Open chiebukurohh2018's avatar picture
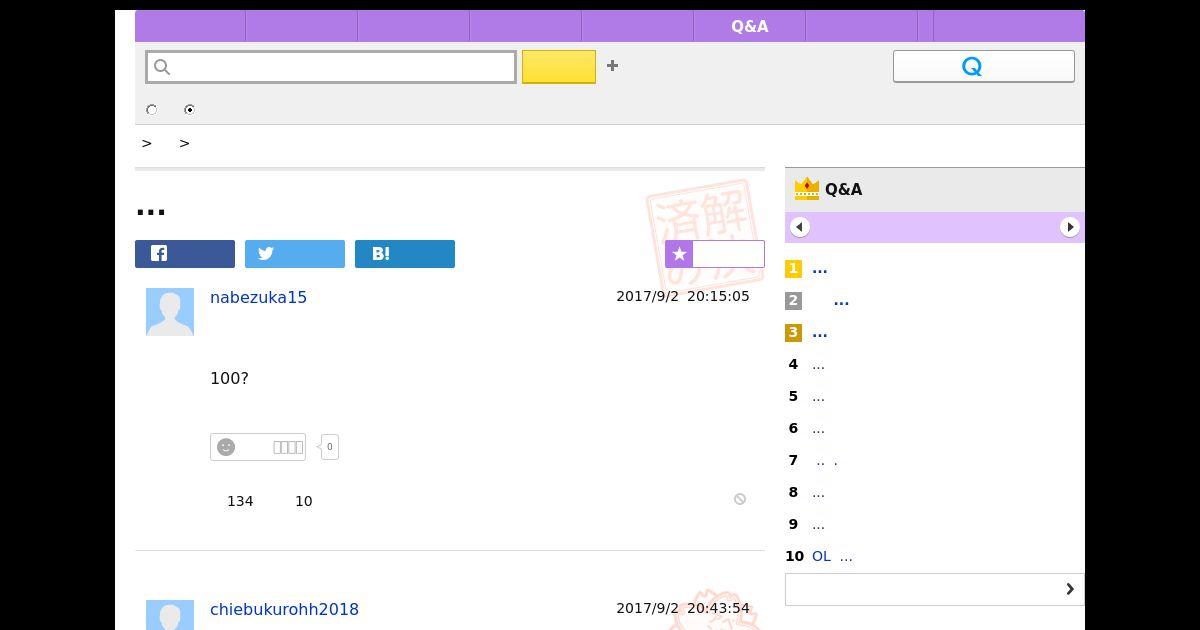 pyautogui.click(x=170, y=615)
